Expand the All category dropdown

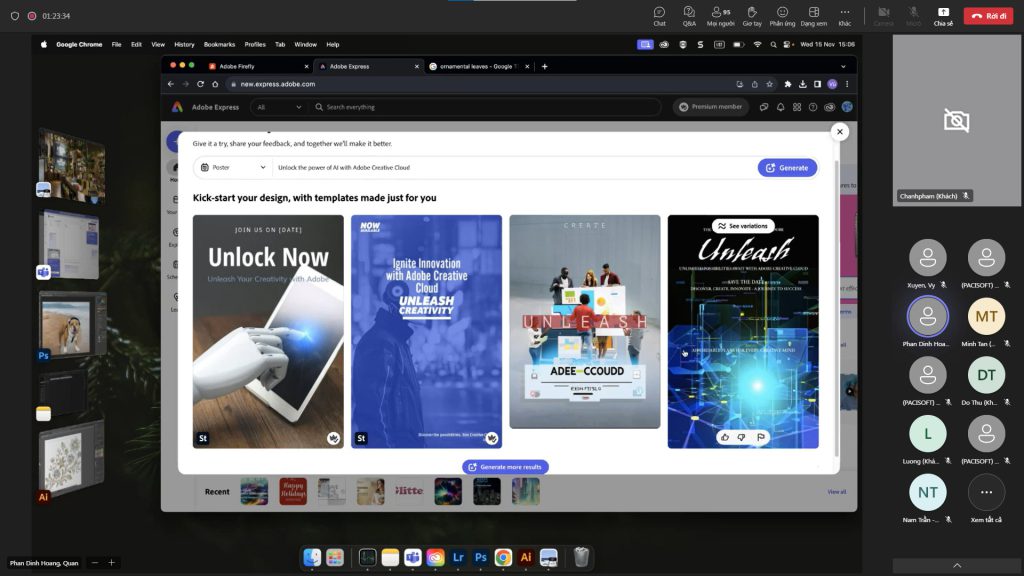pyautogui.click(x=279, y=107)
